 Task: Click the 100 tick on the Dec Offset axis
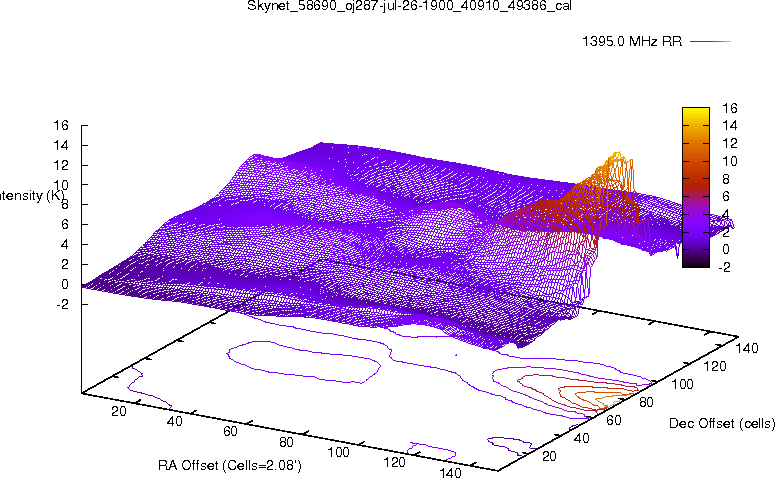(x=683, y=384)
